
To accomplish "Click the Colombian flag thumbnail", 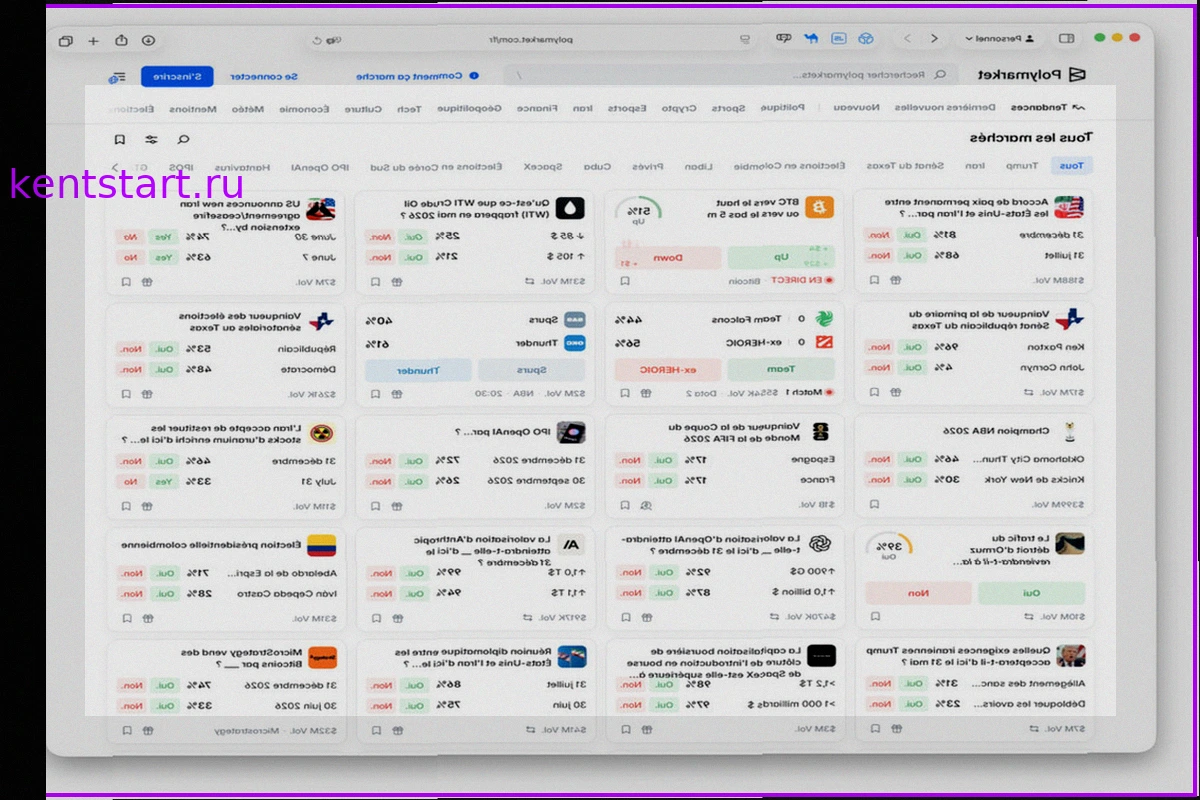I will point(322,545).
